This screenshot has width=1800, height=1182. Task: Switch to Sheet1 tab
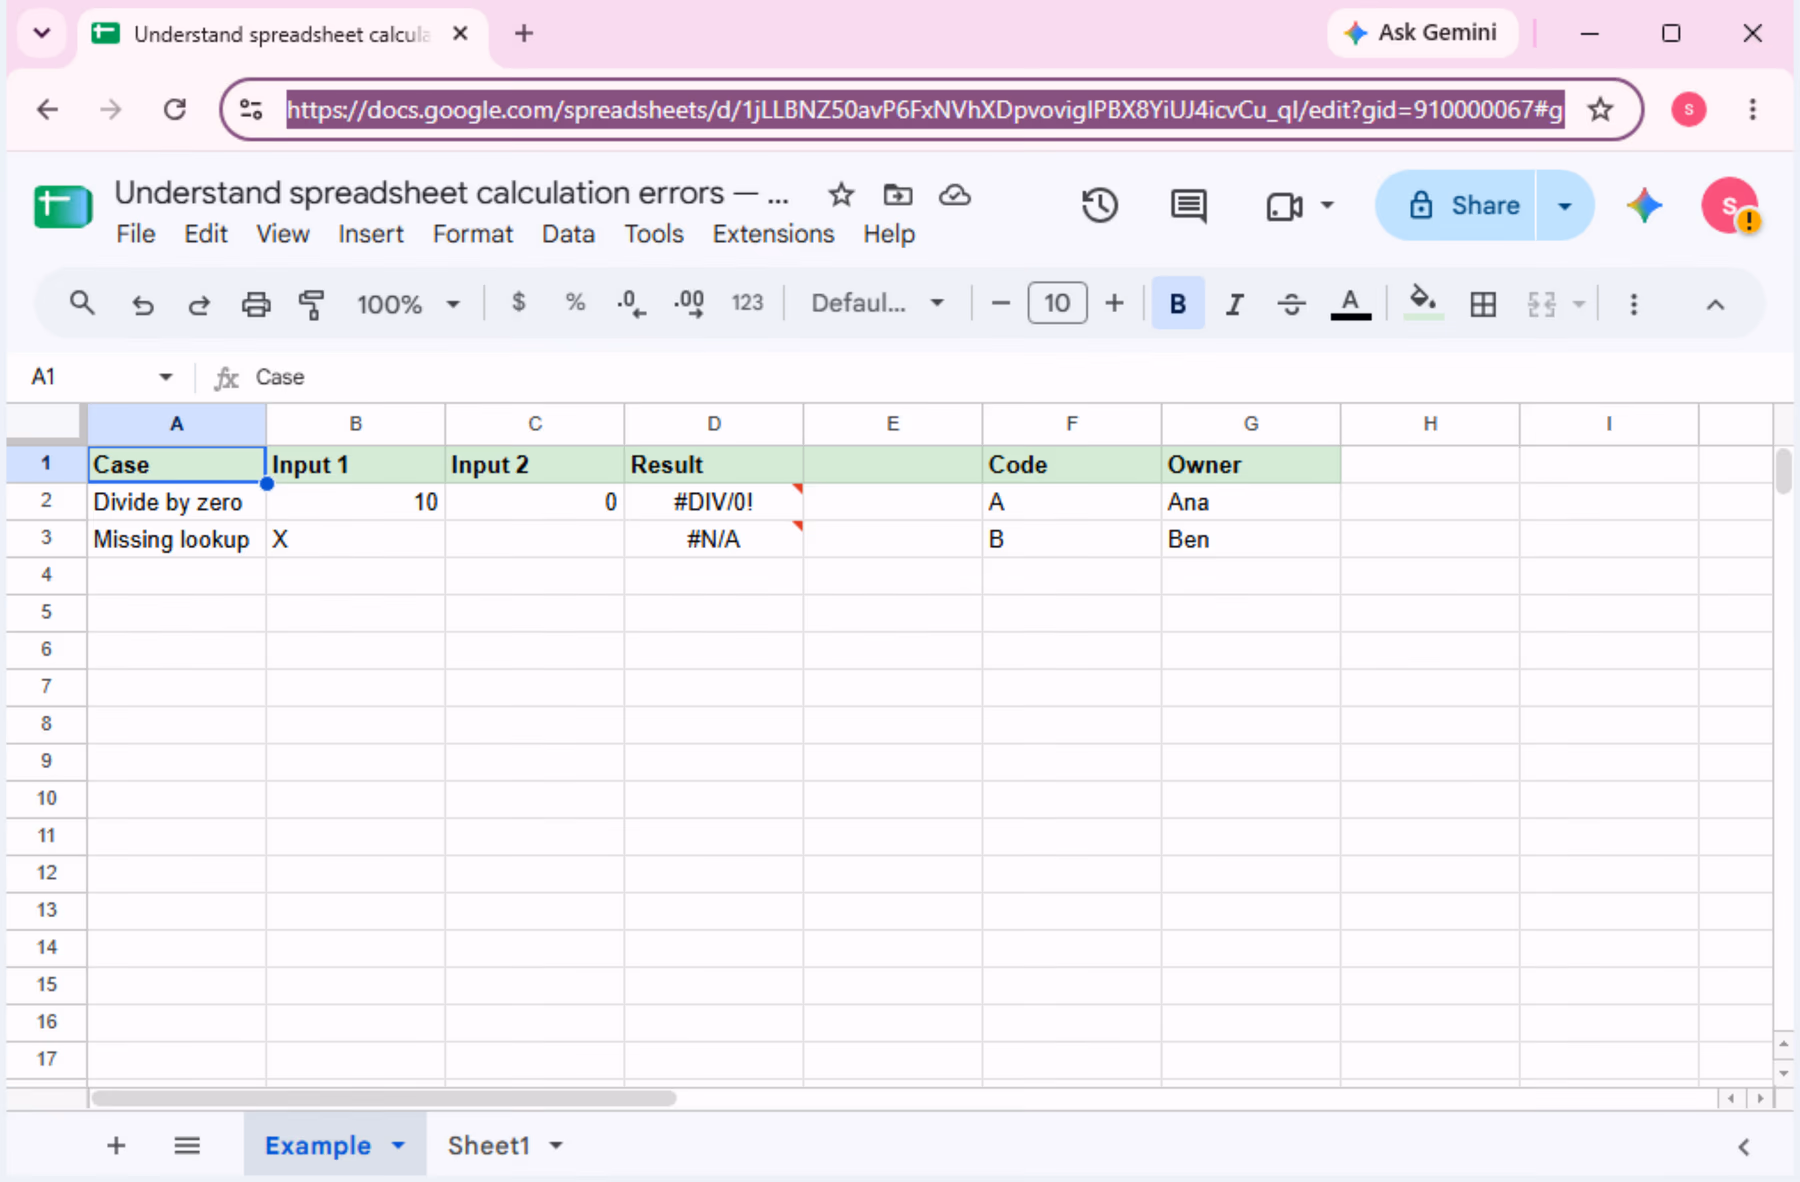488,1145
